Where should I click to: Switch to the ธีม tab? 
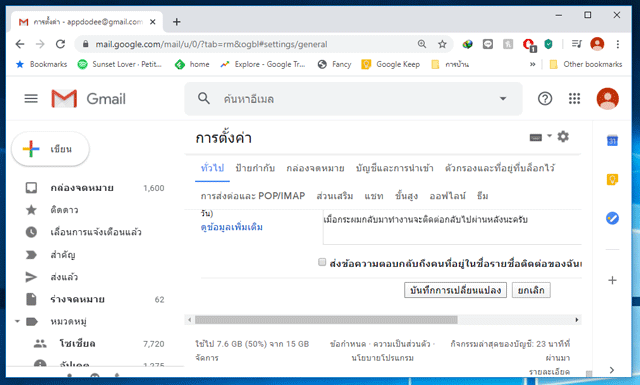(482, 196)
